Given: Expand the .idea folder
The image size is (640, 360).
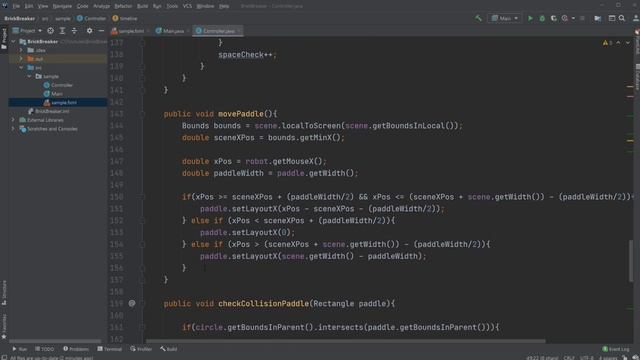Looking at the screenshot, I should click(x=21, y=50).
